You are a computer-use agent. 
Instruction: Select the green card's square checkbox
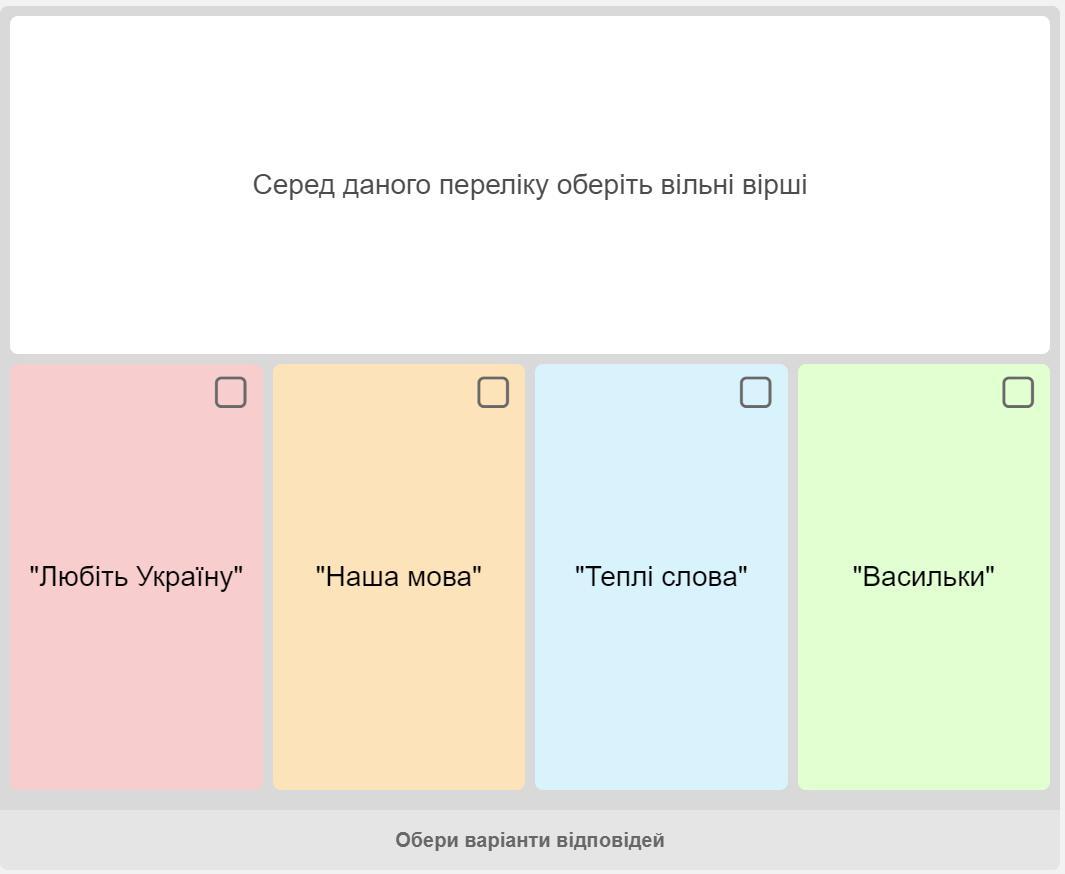[x=1018, y=393]
